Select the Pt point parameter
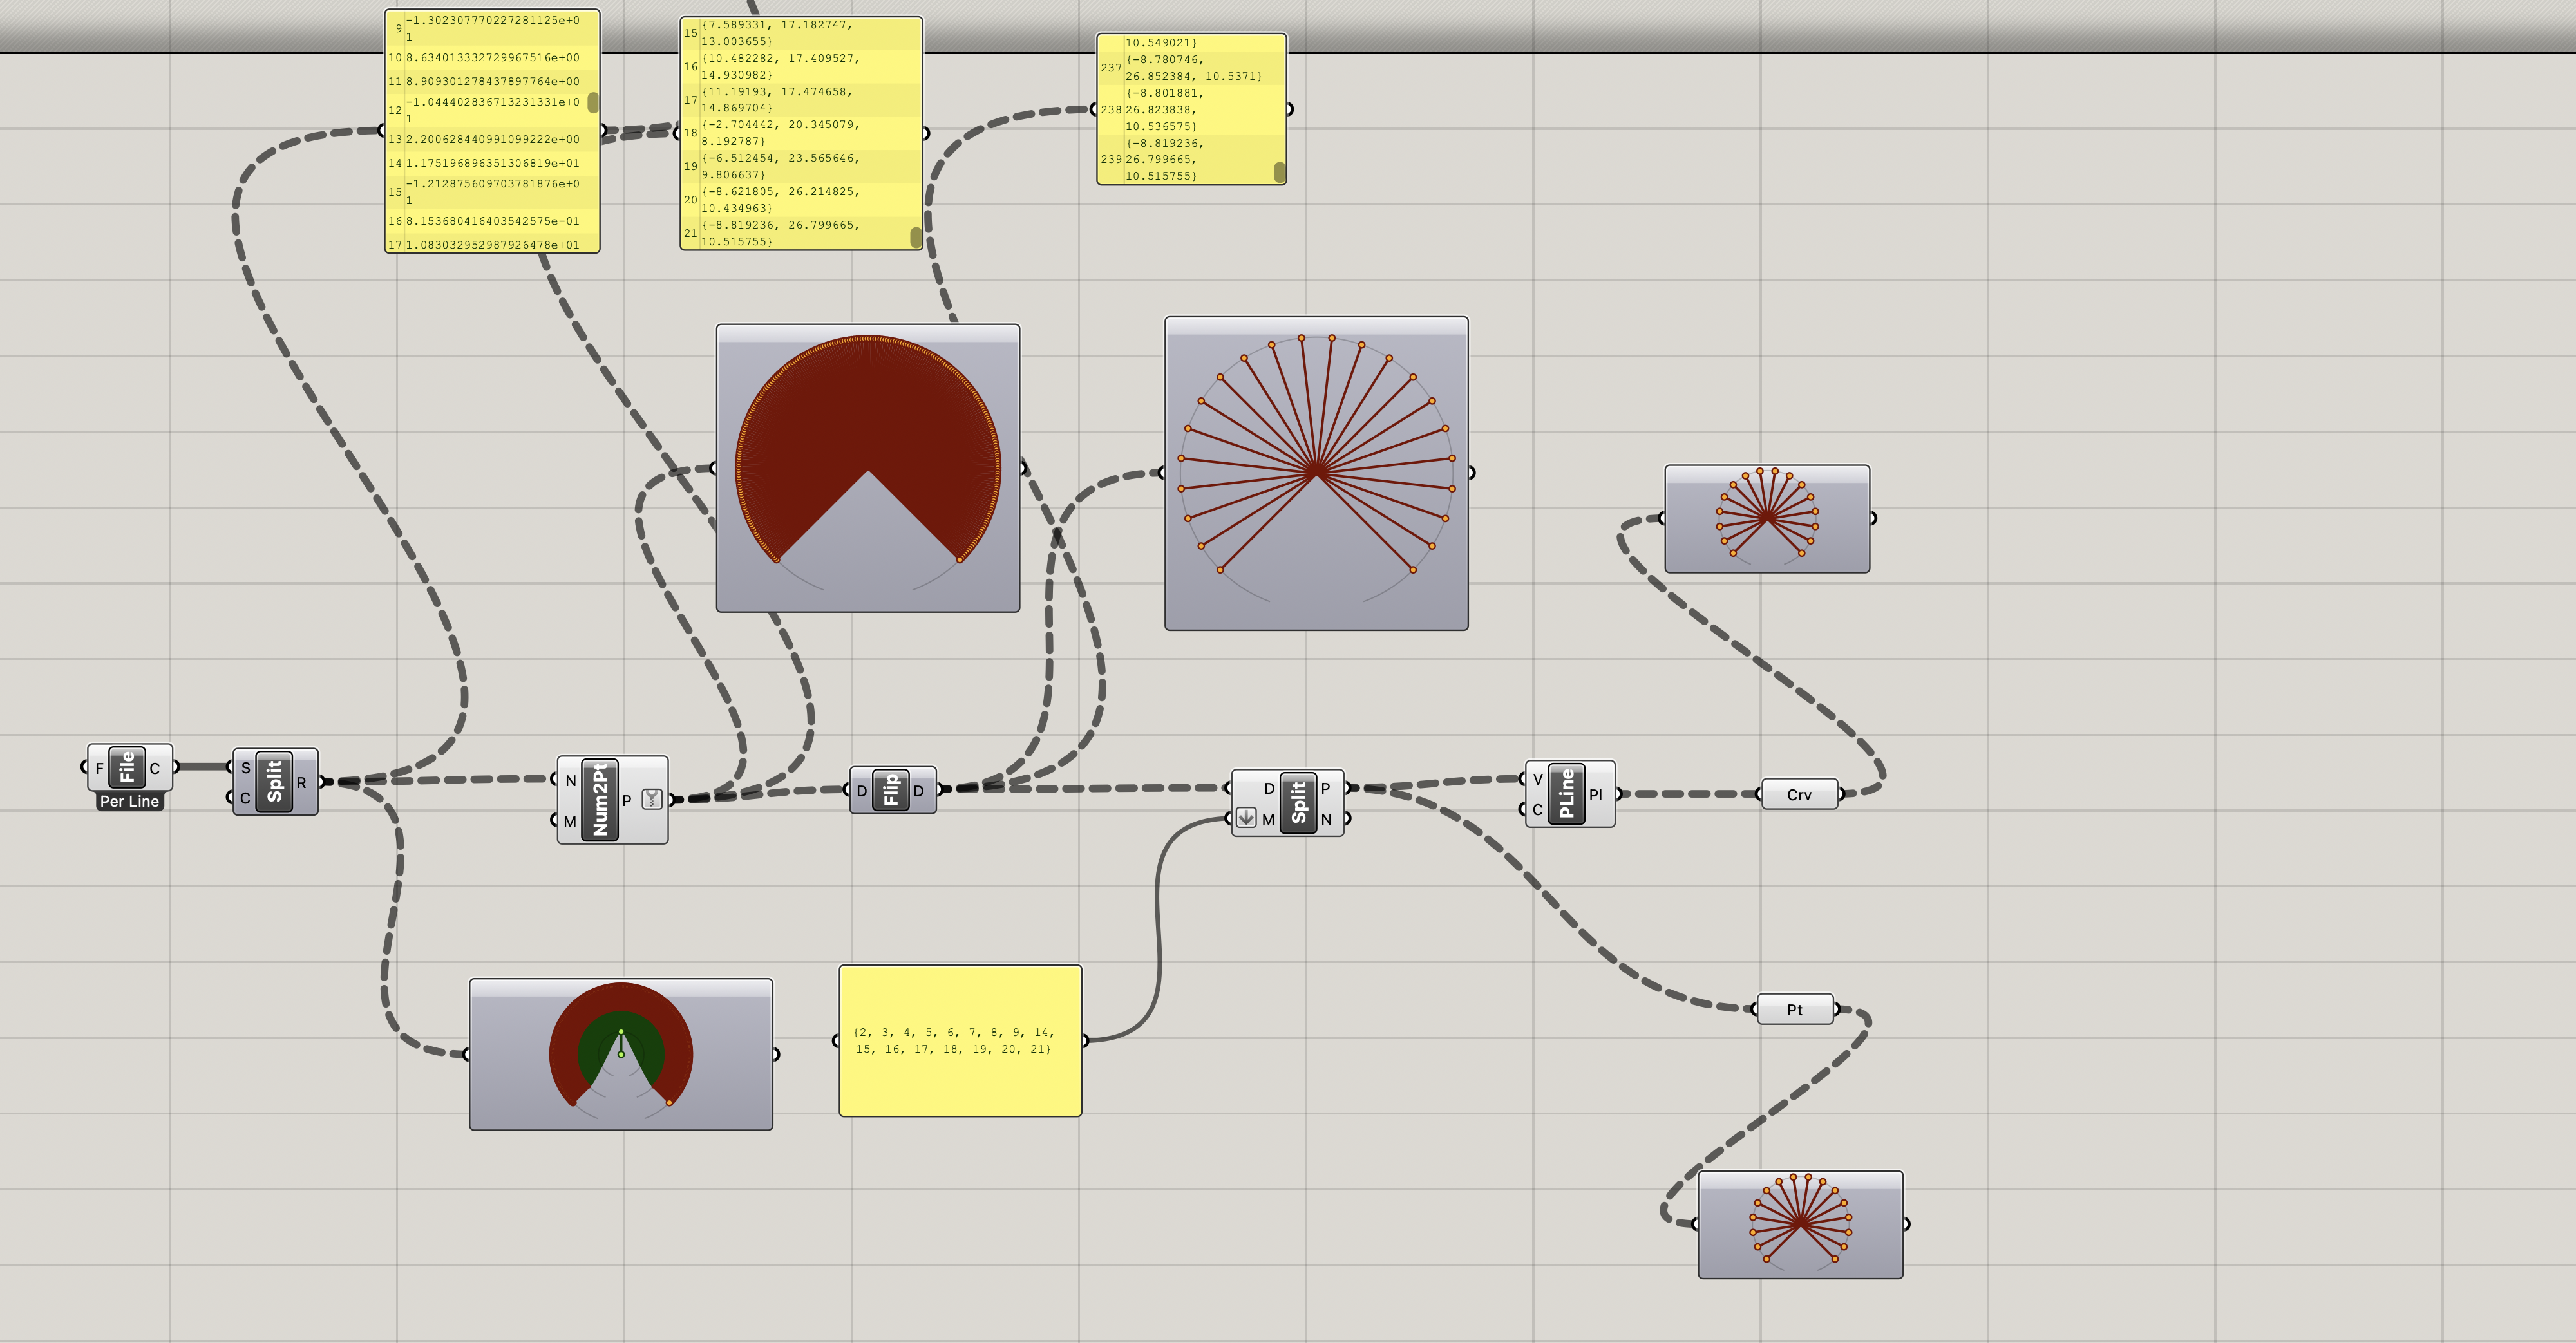Viewport: 2576px width, 1343px height. click(x=1794, y=1009)
